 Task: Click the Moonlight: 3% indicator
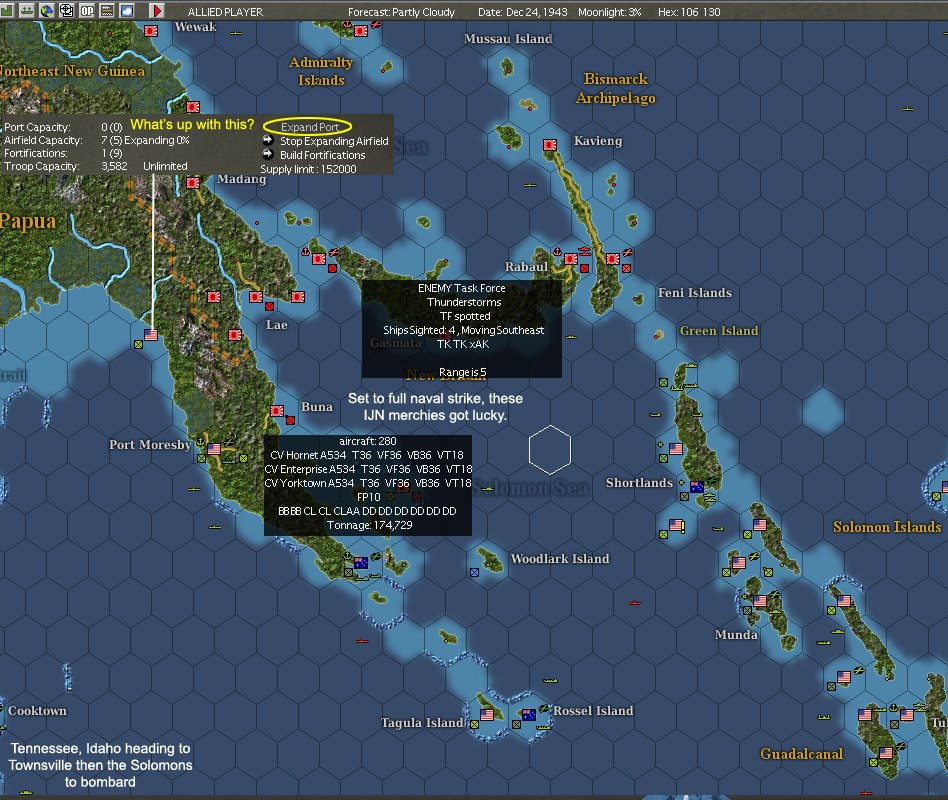609,12
